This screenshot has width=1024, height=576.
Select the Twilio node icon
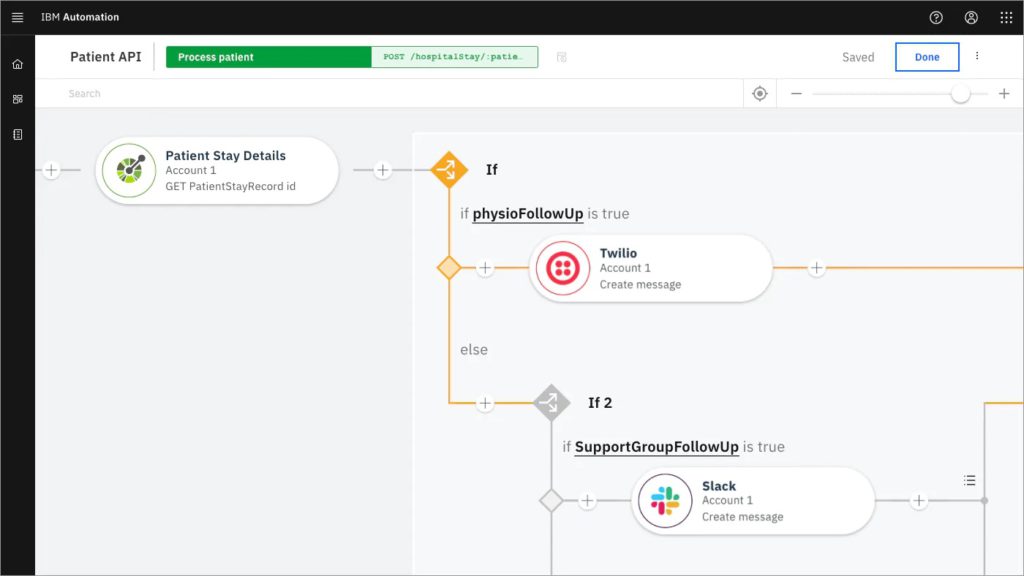(563, 268)
